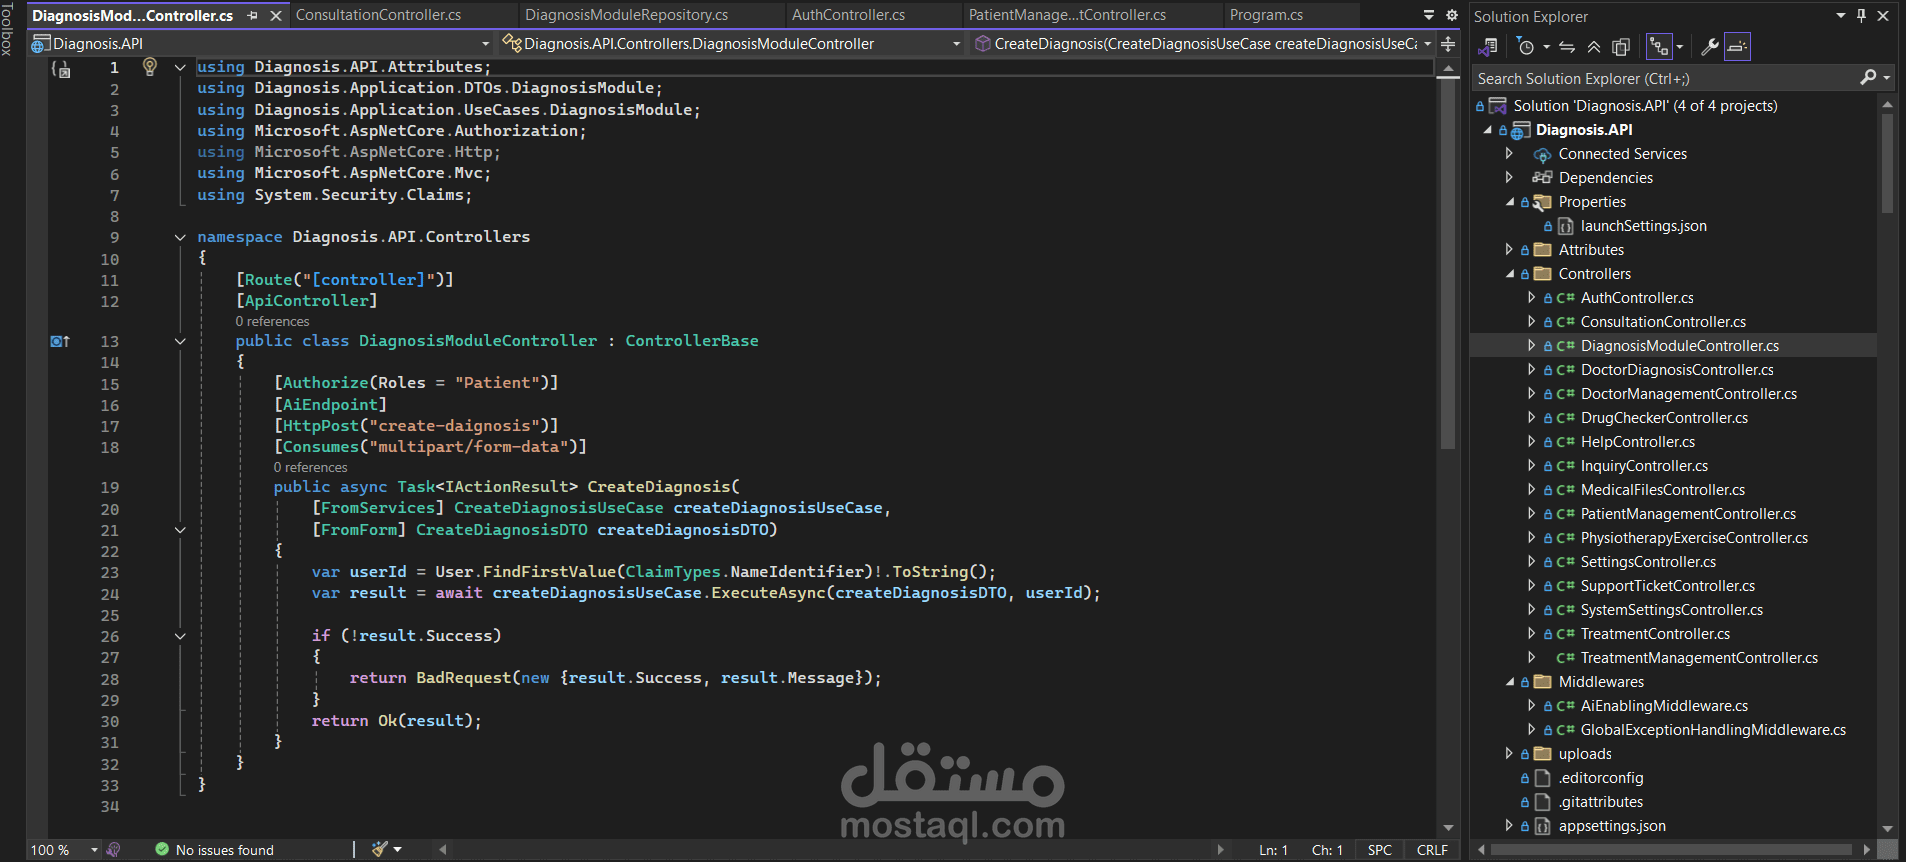Toggle the file nesting view button
The image size is (1906, 862).
tap(1659, 47)
